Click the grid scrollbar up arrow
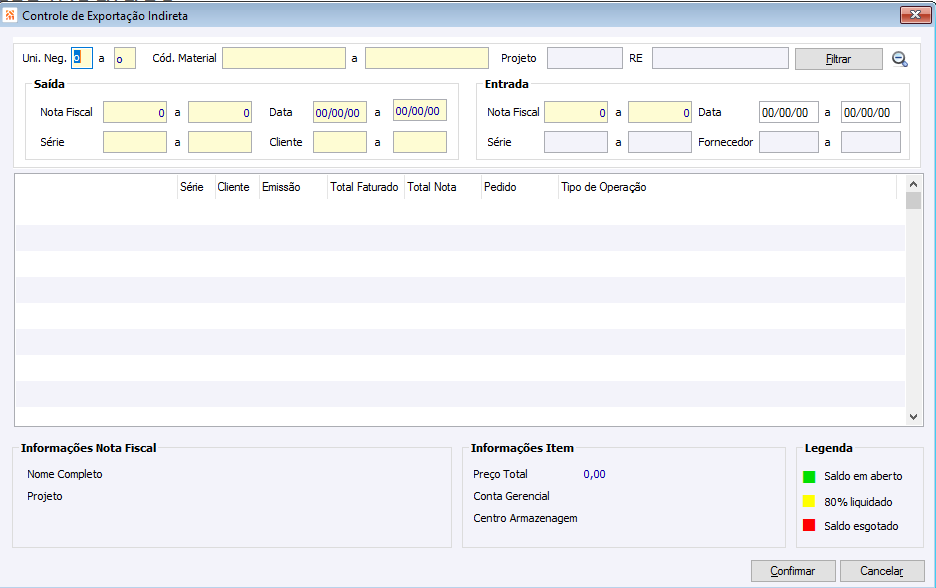The width and height of the screenshot is (936, 588). coord(913,183)
